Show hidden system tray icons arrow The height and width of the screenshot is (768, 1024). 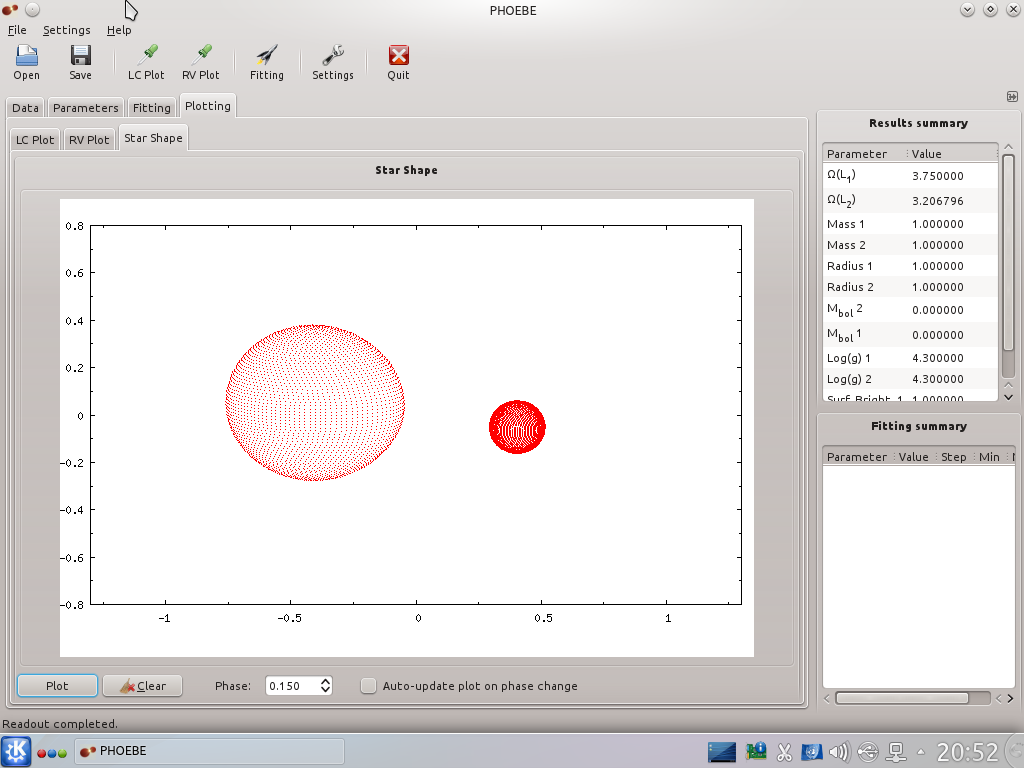click(x=921, y=751)
